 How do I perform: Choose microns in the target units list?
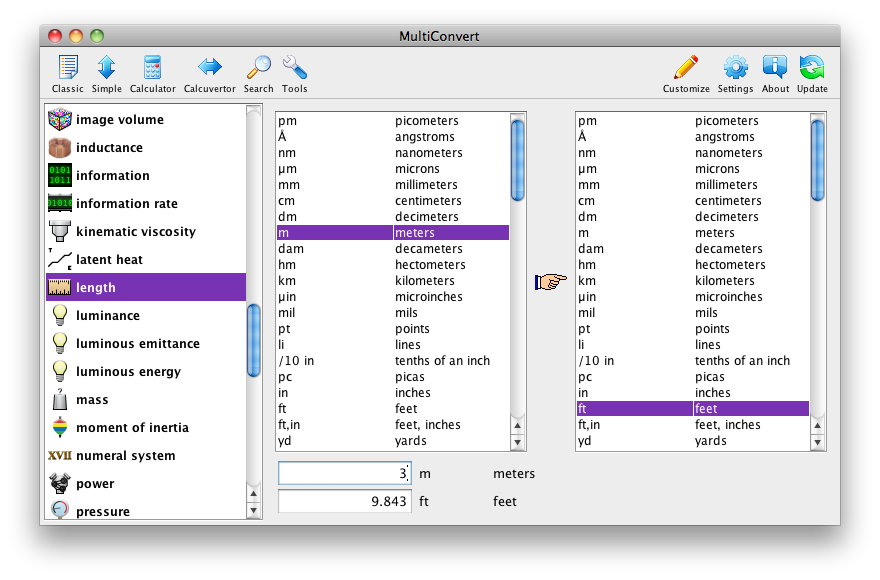click(693, 168)
